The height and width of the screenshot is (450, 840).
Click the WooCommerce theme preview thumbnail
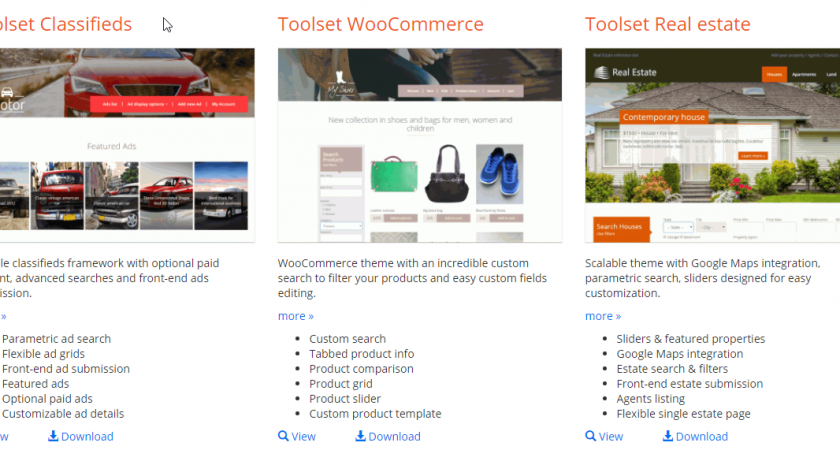coord(419,145)
